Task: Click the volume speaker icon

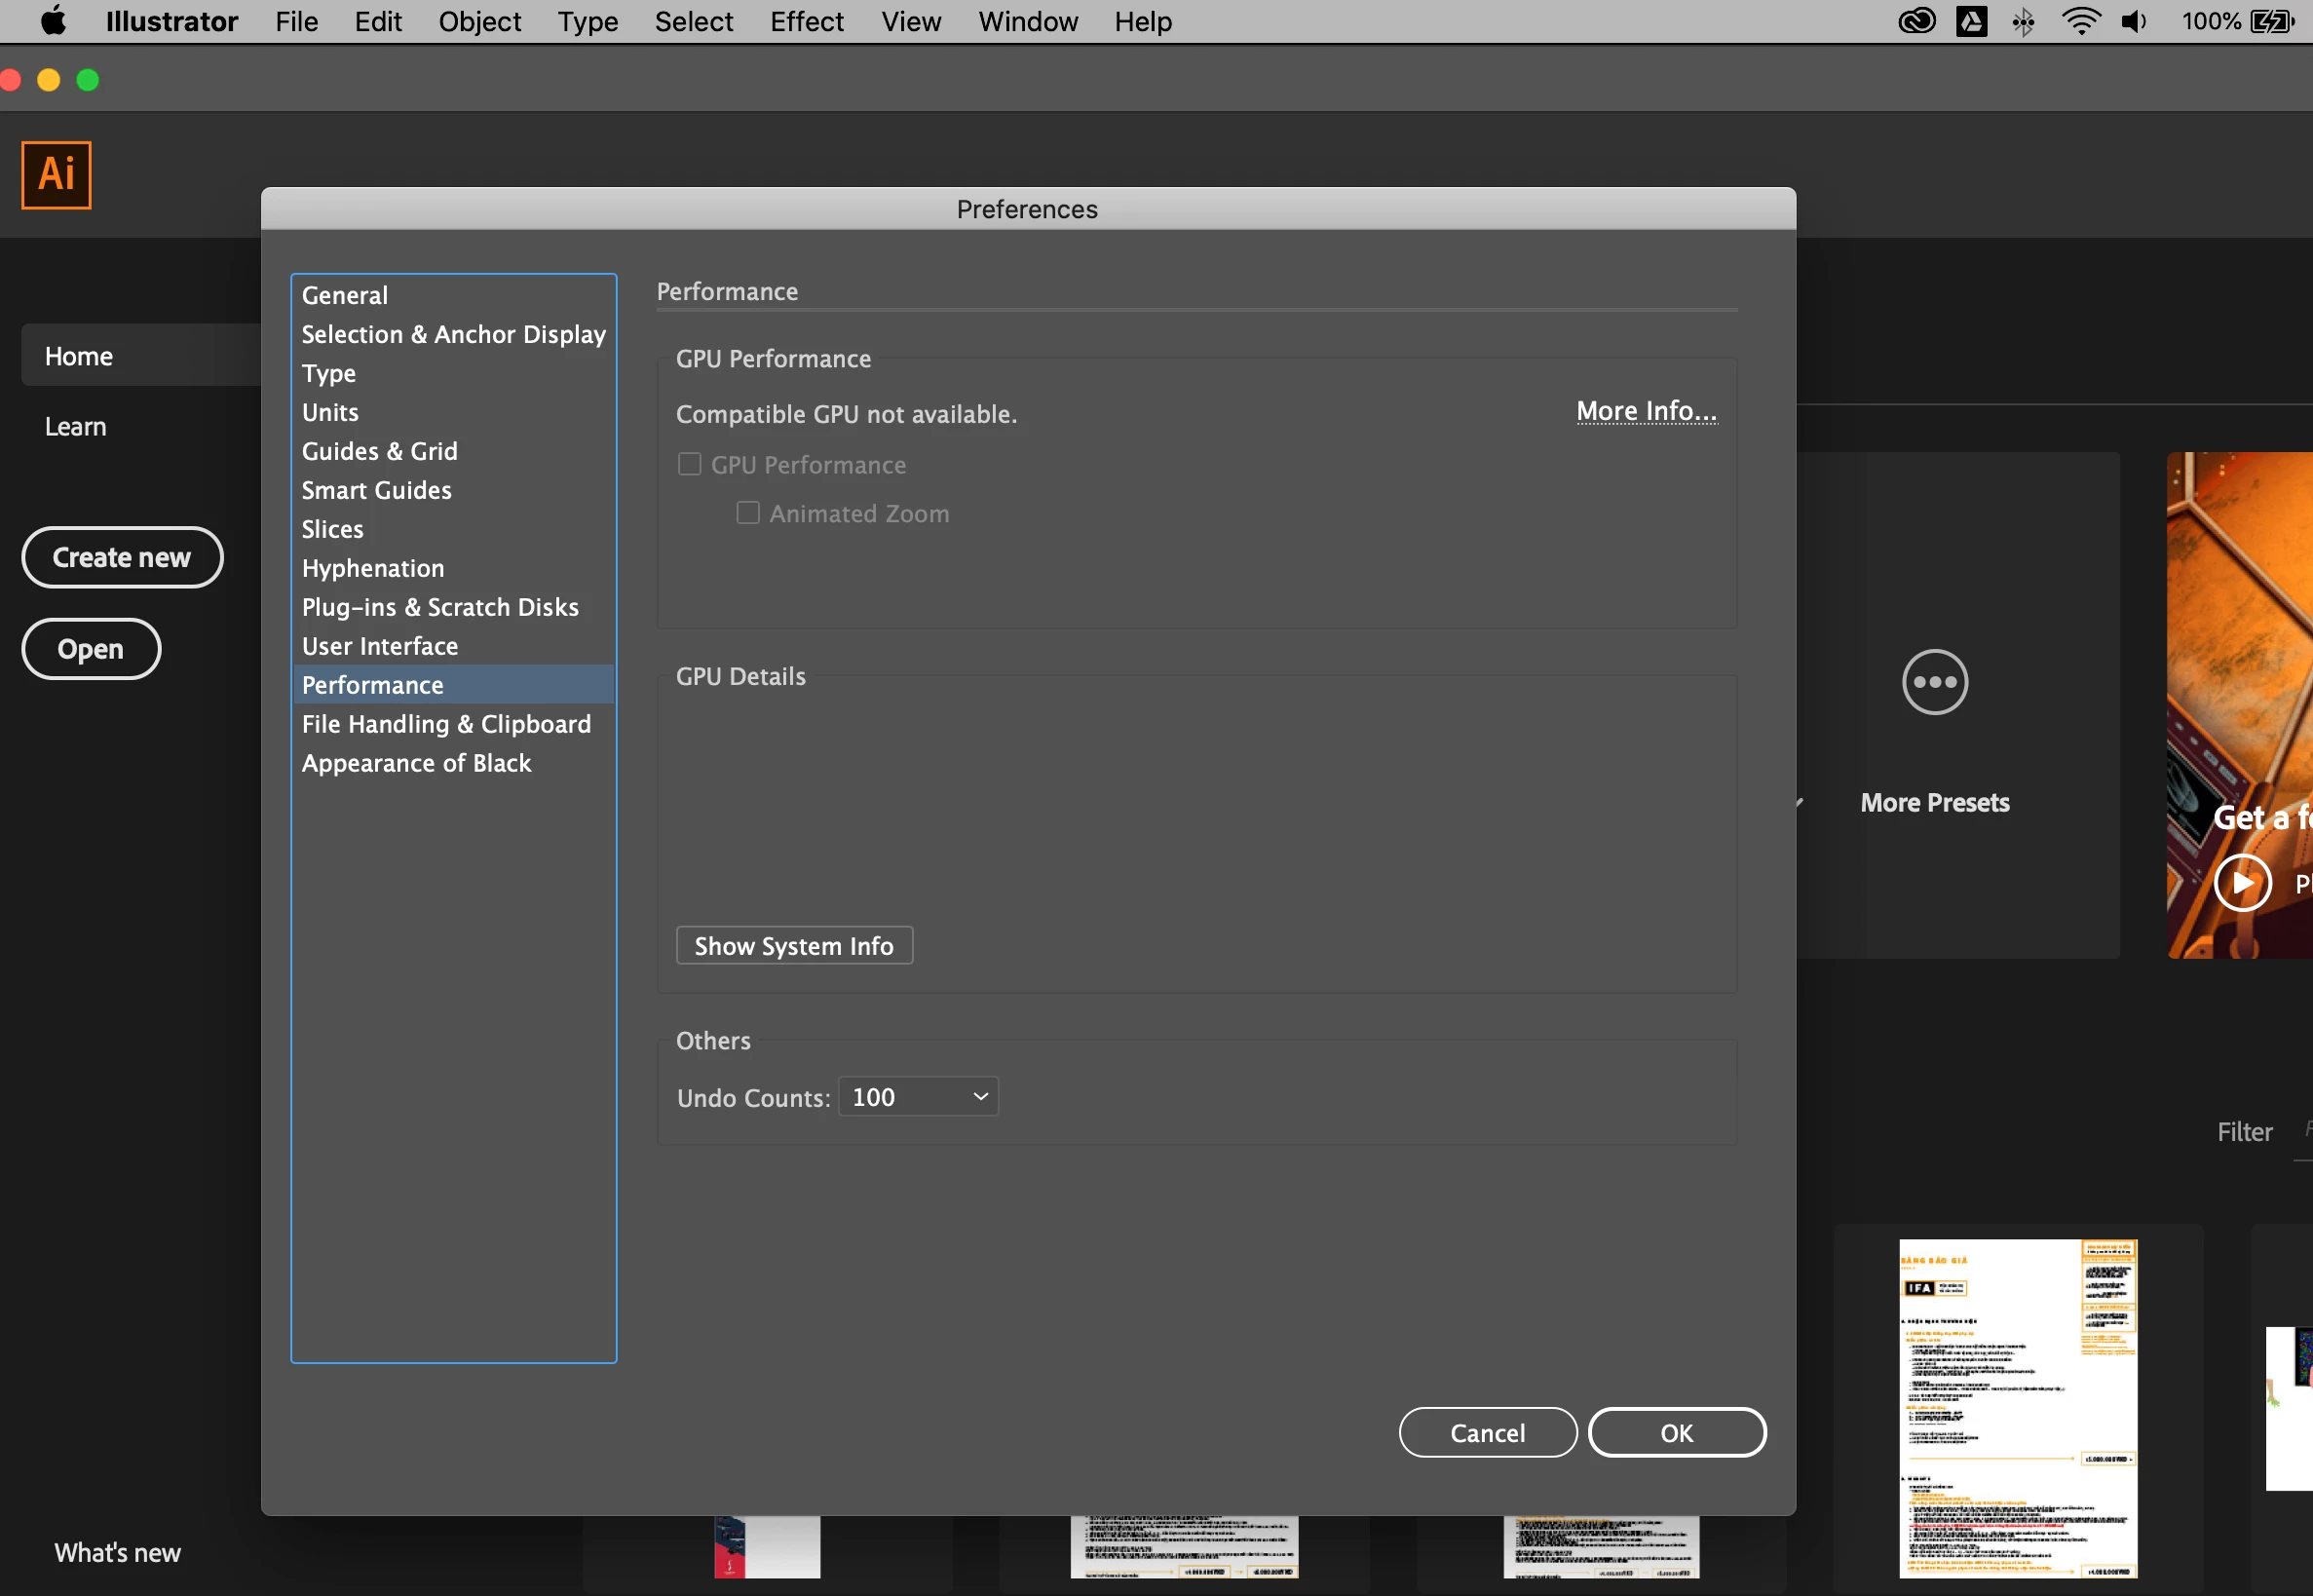Action: (x=2133, y=21)
